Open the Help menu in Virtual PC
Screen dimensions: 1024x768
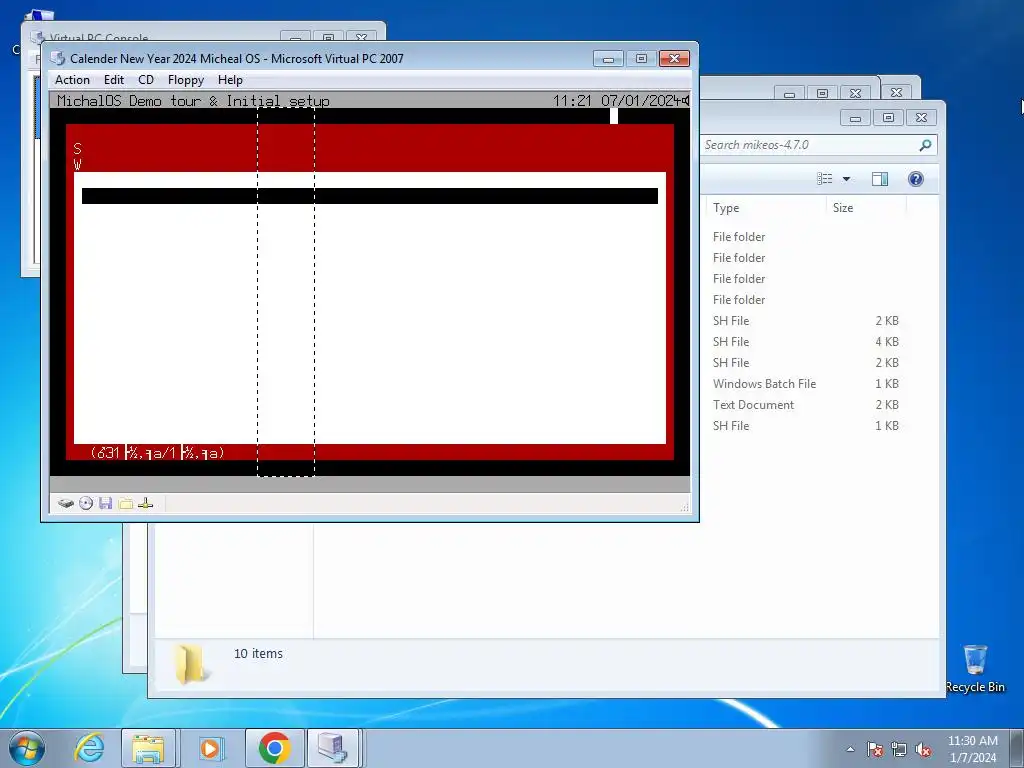click(230, 80)
